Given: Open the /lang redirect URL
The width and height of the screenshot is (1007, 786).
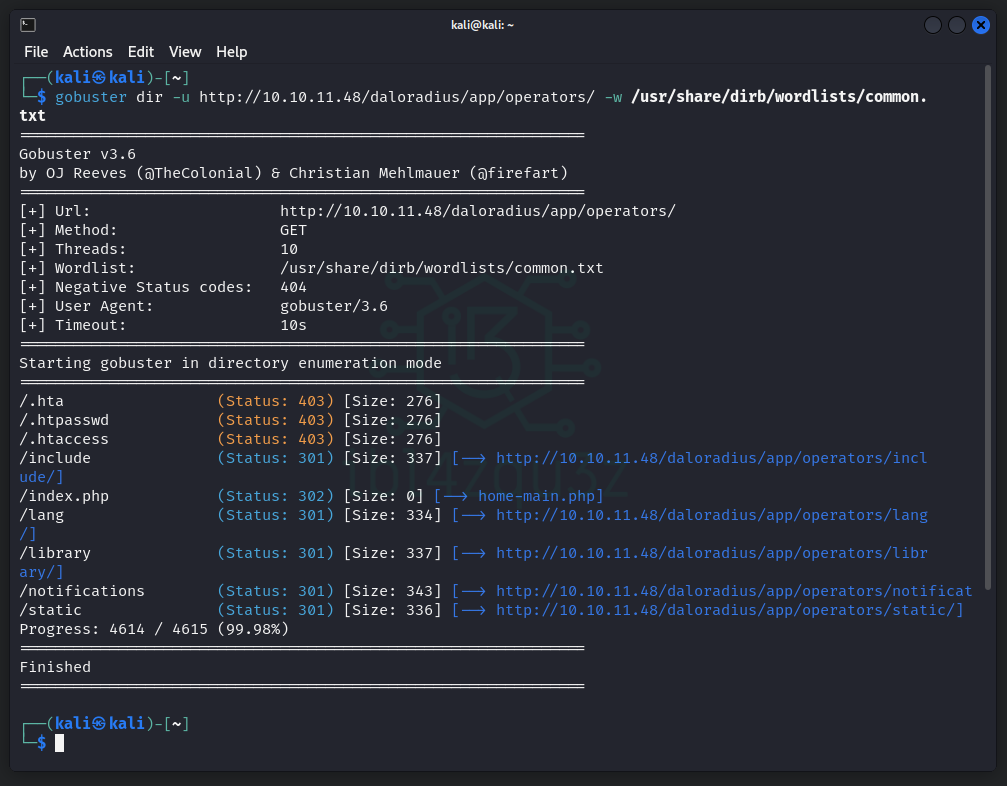Looking at the screenshot, I should pos(711,515).
